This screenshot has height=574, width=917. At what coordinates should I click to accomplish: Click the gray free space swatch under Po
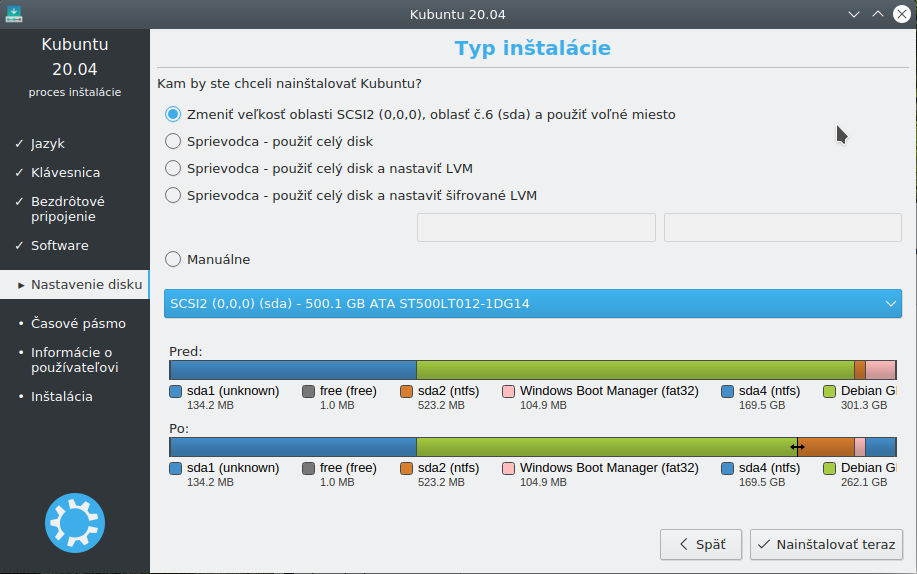[x=308, y=469]
